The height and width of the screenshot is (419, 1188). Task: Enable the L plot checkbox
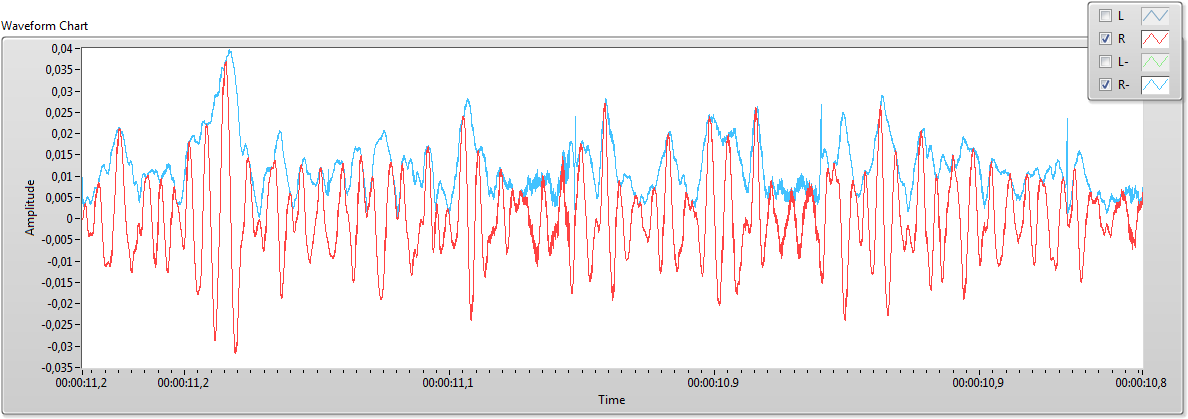point(1105,16)
